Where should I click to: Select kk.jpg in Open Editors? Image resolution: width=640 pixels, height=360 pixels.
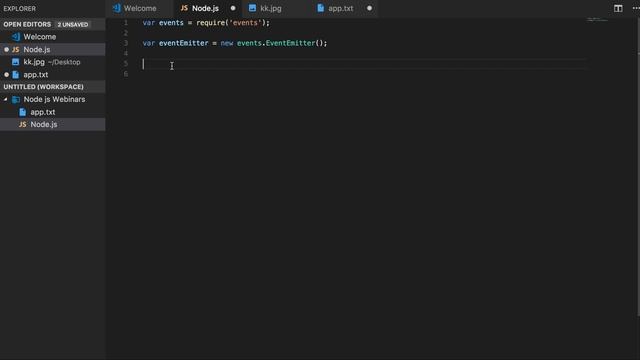click(53, 62)
